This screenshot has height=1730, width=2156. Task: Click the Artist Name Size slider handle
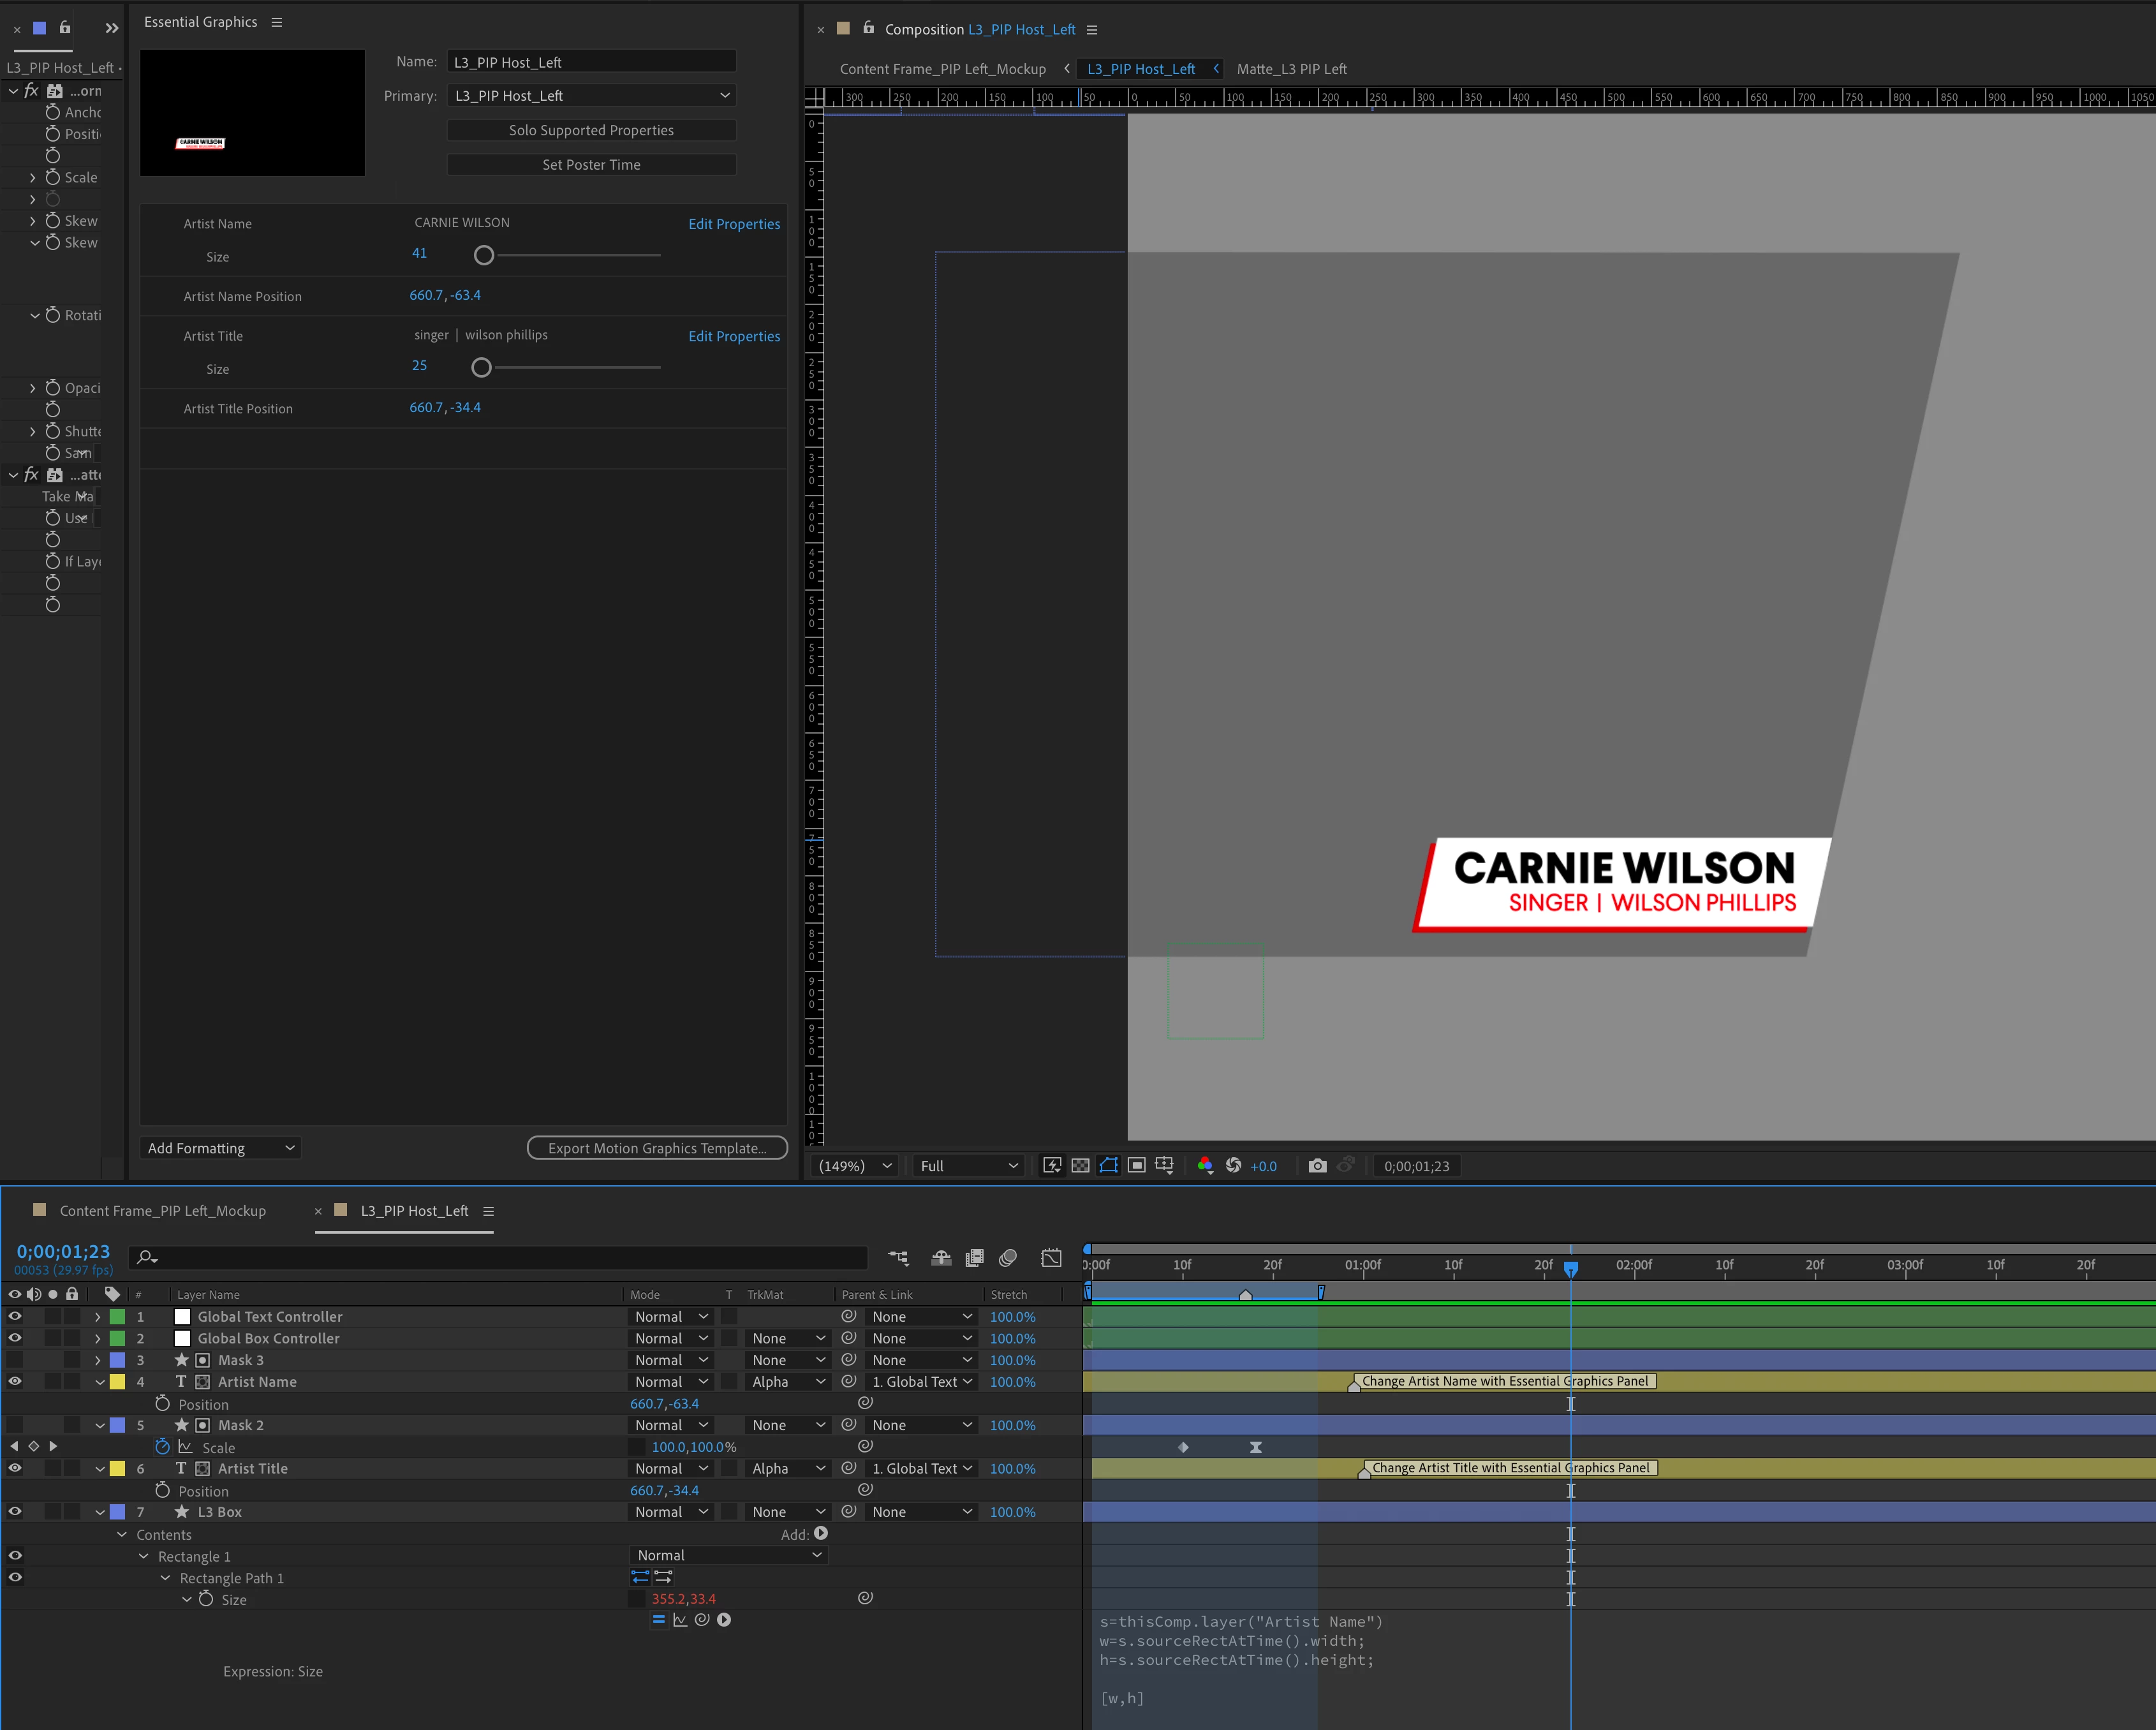click(x=484, y=256)
